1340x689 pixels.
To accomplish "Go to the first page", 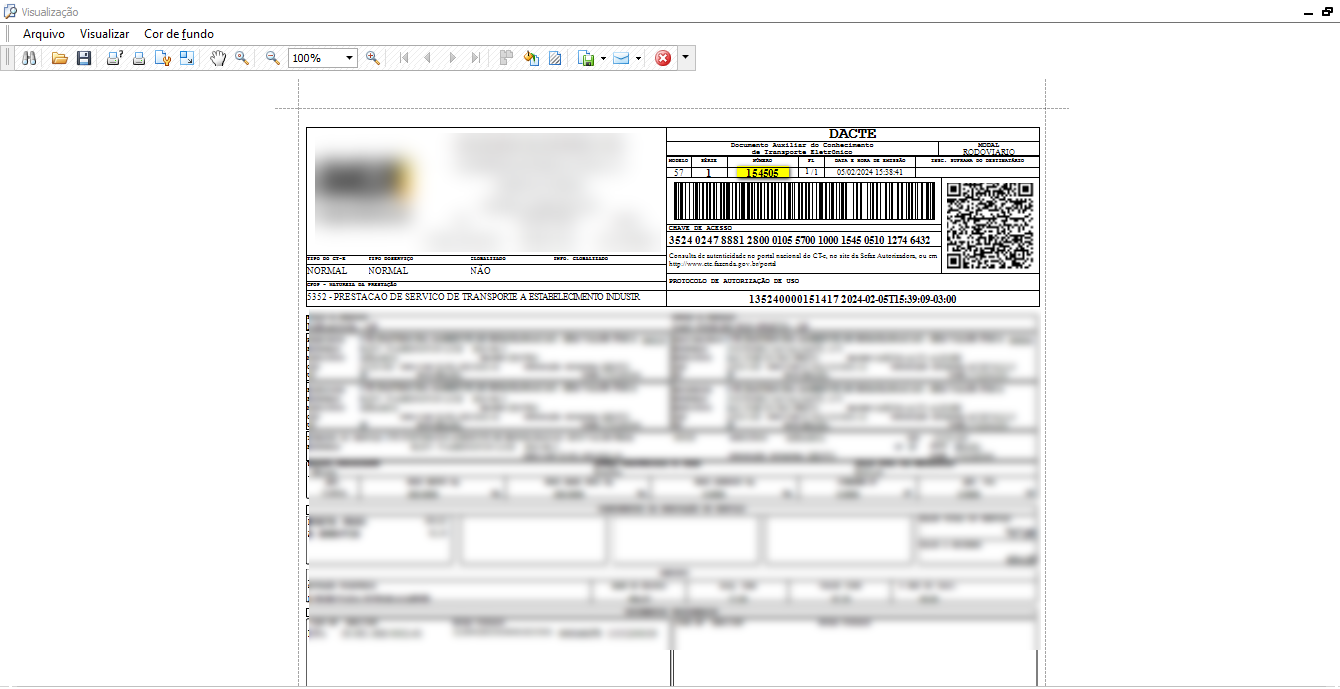I will pyautogui.click(x=404, y=58).
